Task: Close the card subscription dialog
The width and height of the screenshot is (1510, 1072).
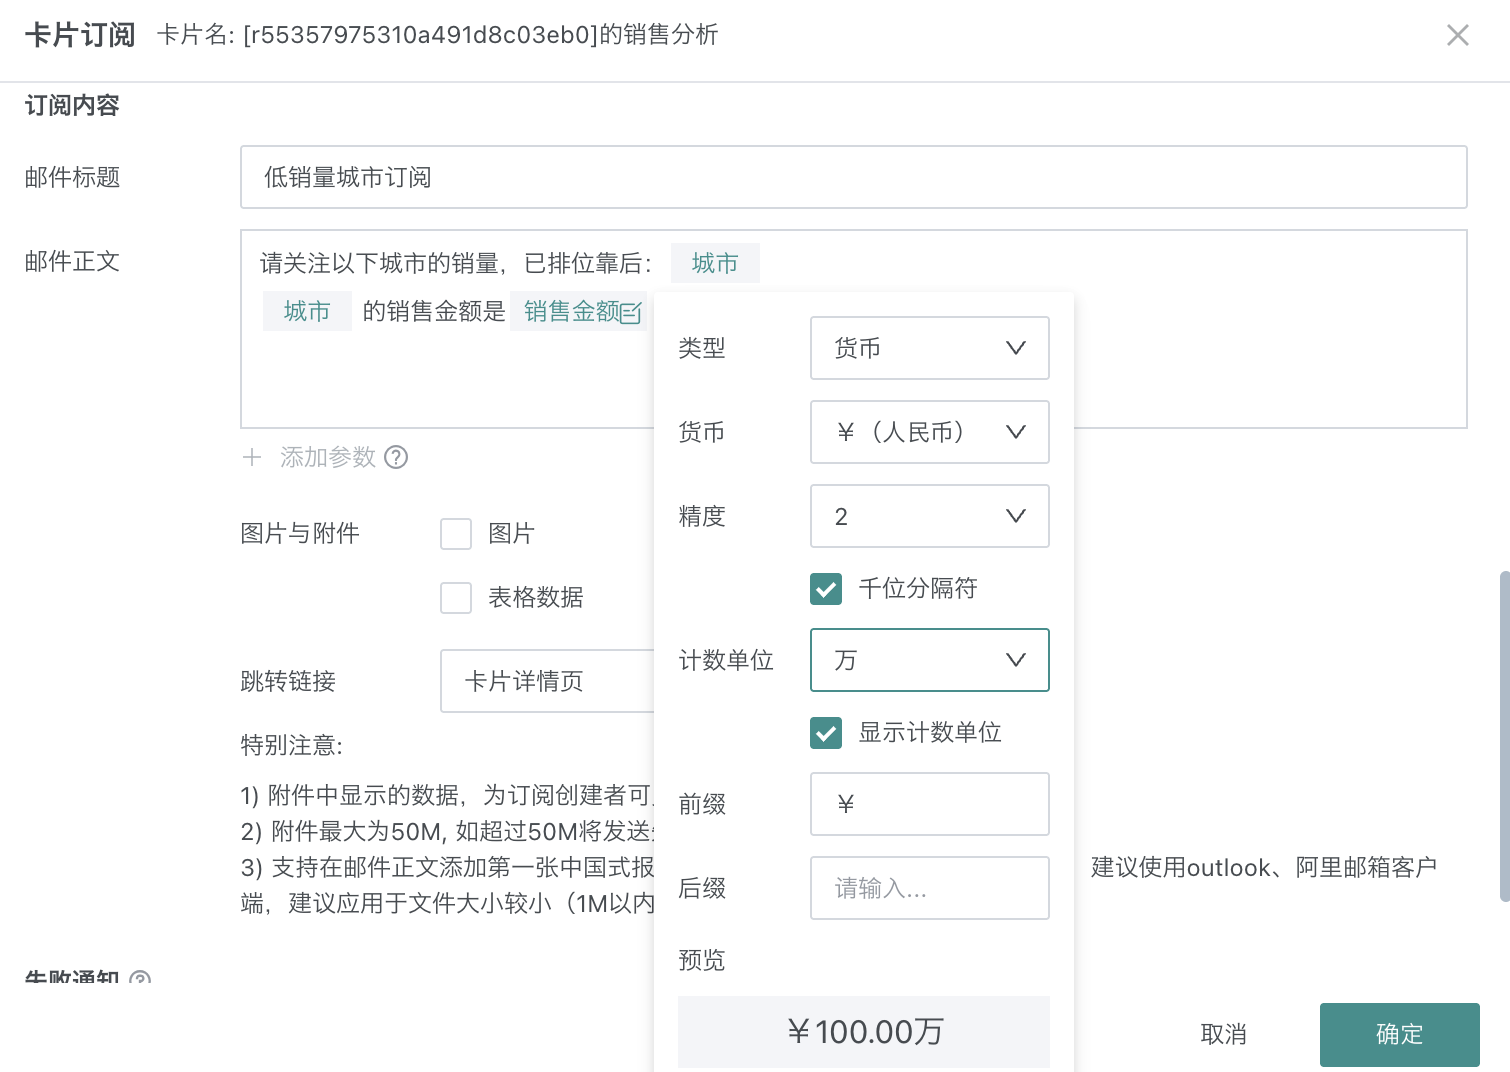Action: click(x=1457, y=36)
